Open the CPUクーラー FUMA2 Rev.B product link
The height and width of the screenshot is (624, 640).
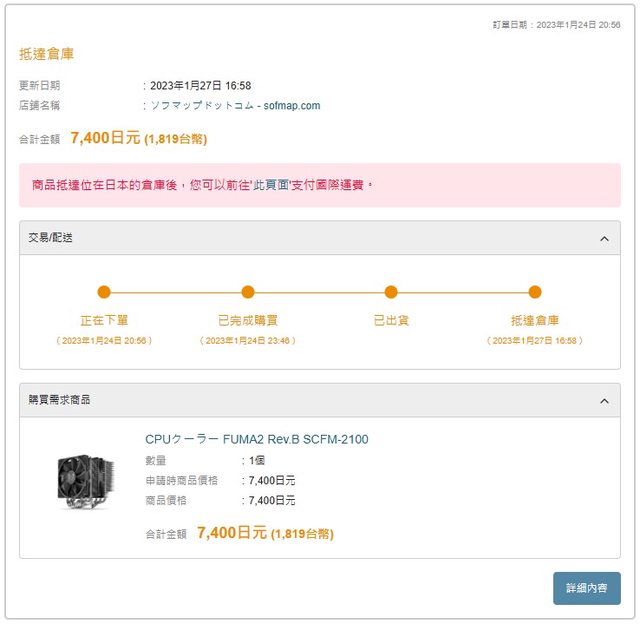257,439
